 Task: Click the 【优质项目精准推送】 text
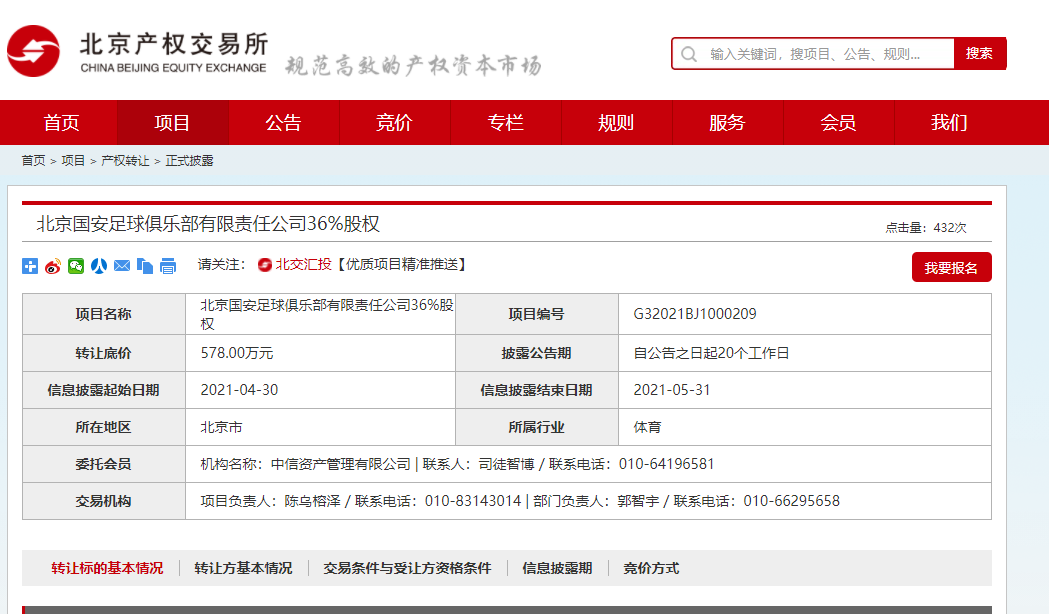click(x=401, y=264)
